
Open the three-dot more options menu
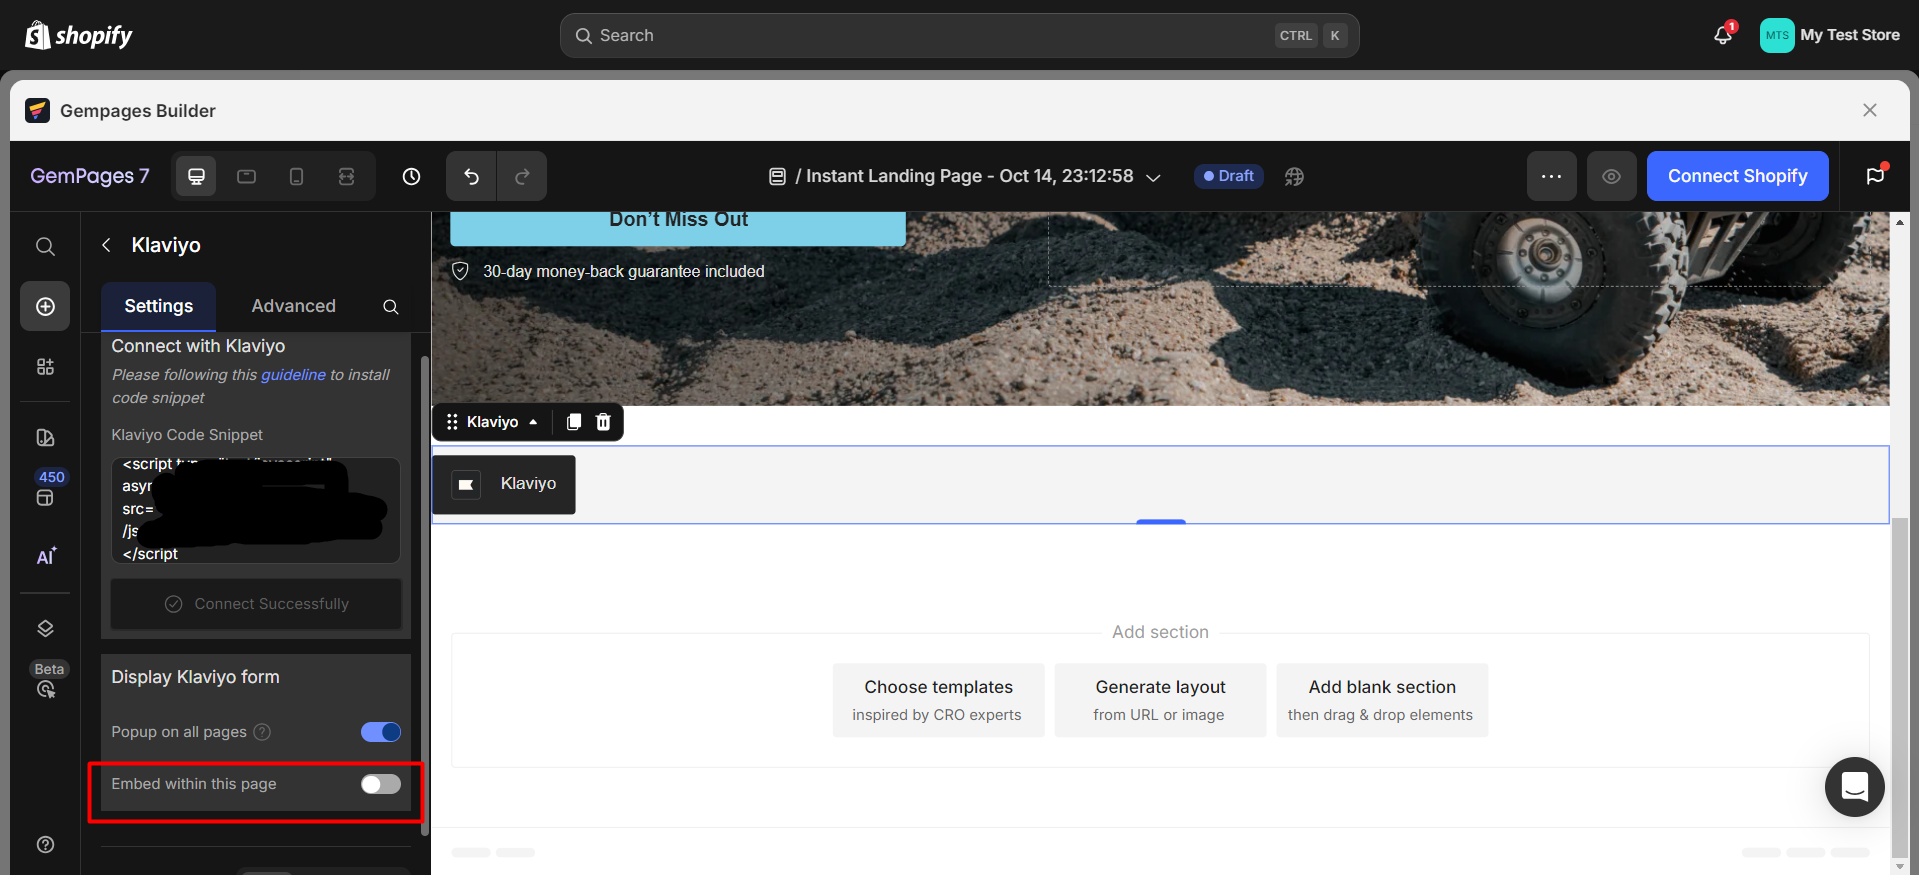[x=1551, y=177]
